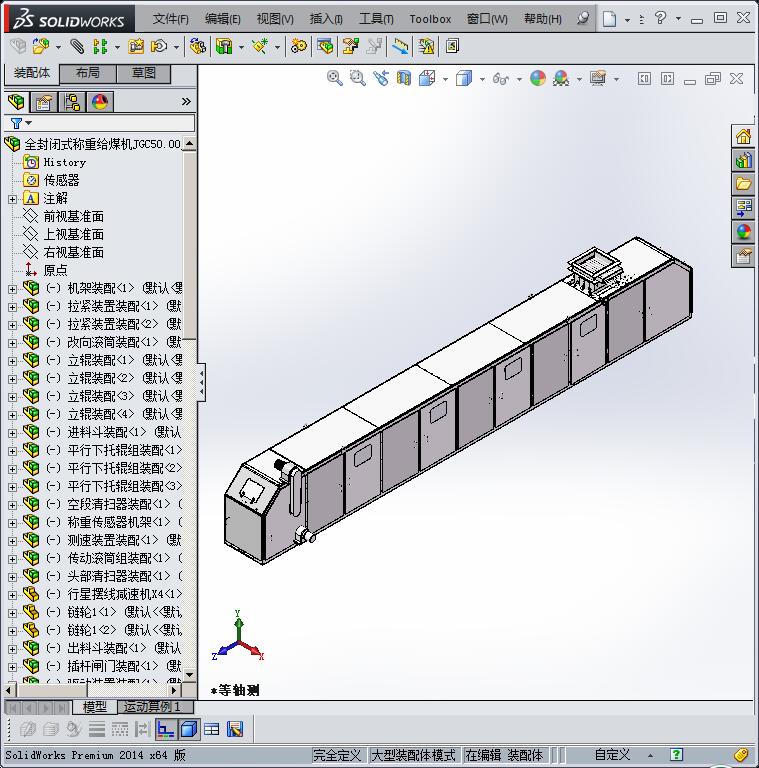Expand the 进料斗装配<1> node
759x768 pixels.
pos(12,433)
